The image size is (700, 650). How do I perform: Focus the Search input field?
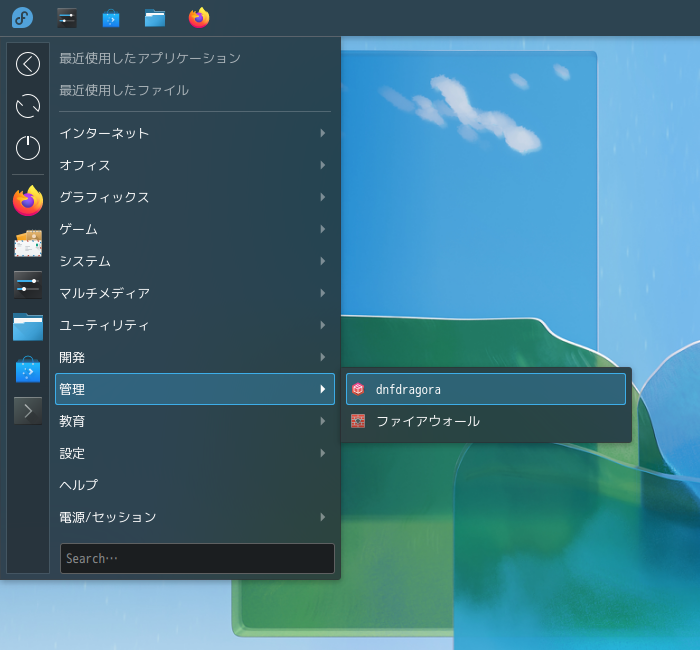pos(197,558)
